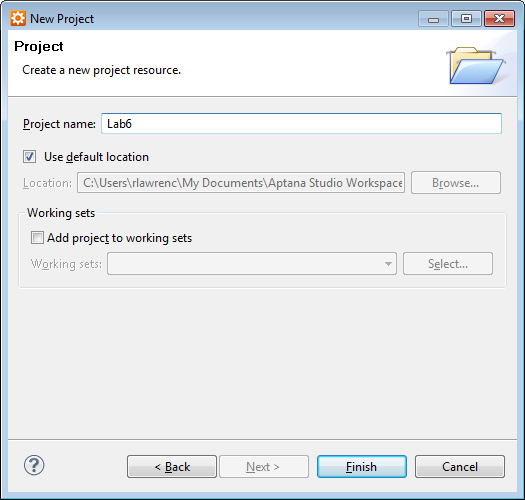Expand the Working sets dropdown arrow
525x500 pixels.
pyautogui.click(x=388, y=264)
